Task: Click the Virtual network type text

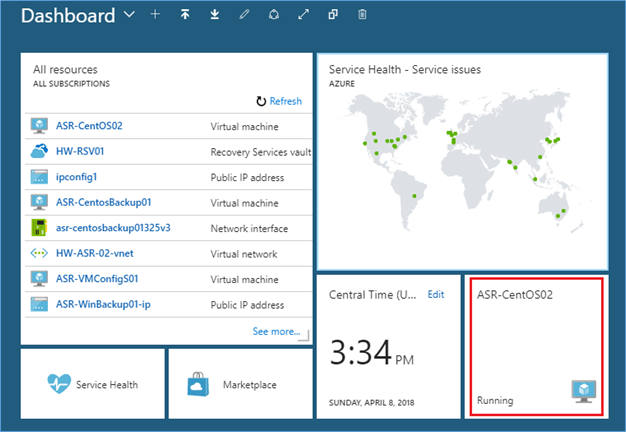Action: (x=244, y=254)
